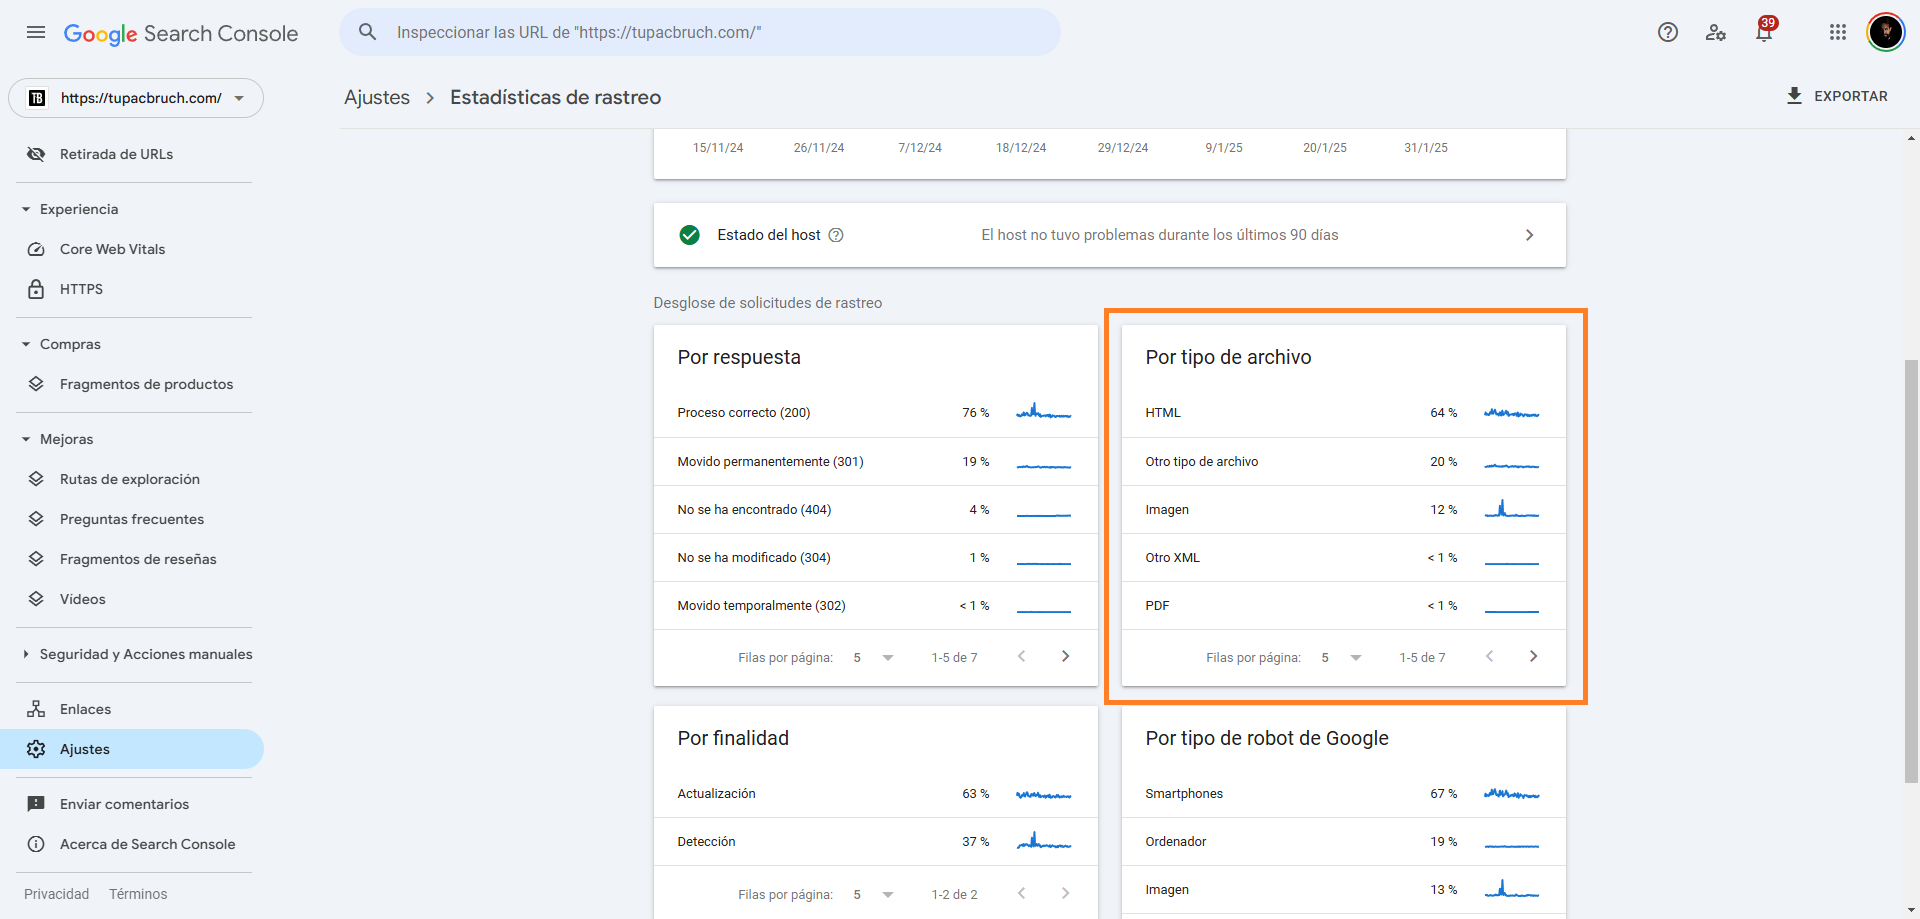Open the Privacidad link

click(x=56, y=893)
